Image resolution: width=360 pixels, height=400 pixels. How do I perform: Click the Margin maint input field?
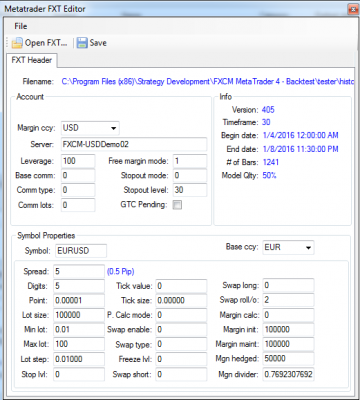coord(288,344)
